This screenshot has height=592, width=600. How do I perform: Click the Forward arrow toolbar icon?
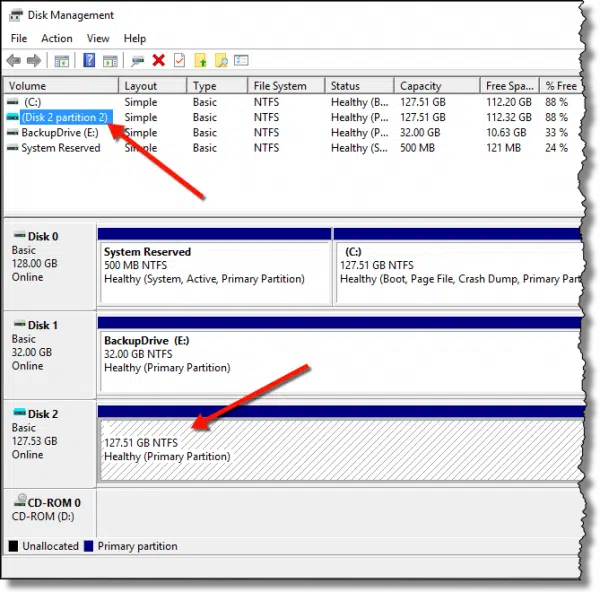(34, 61)
